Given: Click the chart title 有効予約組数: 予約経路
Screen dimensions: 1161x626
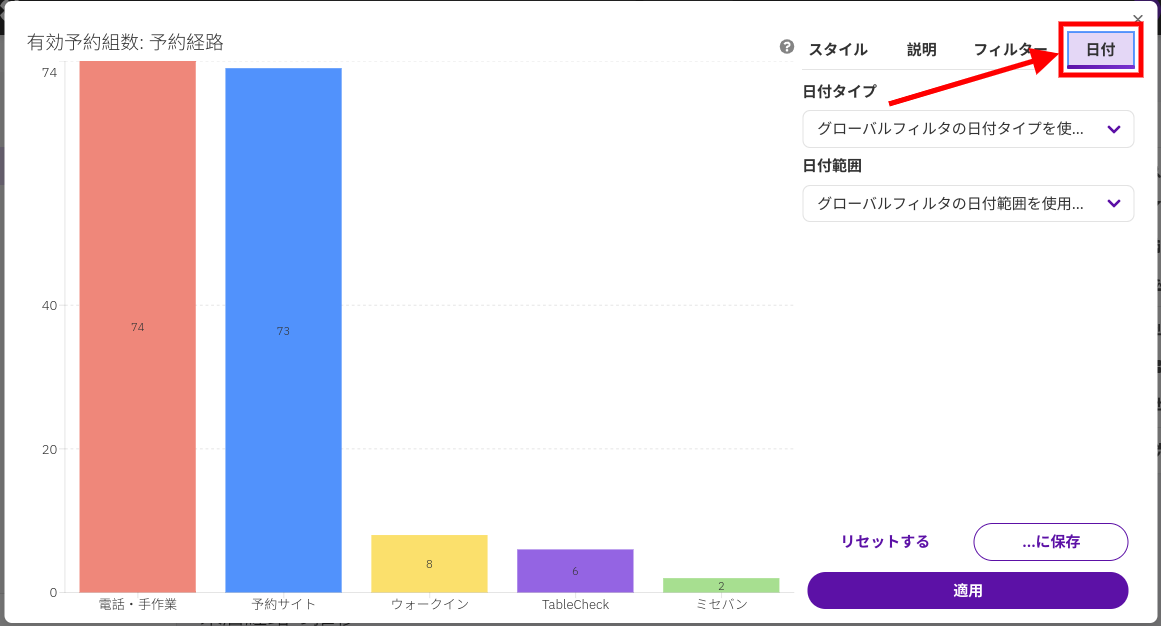Looking at the screenshot, I should 125,42.
